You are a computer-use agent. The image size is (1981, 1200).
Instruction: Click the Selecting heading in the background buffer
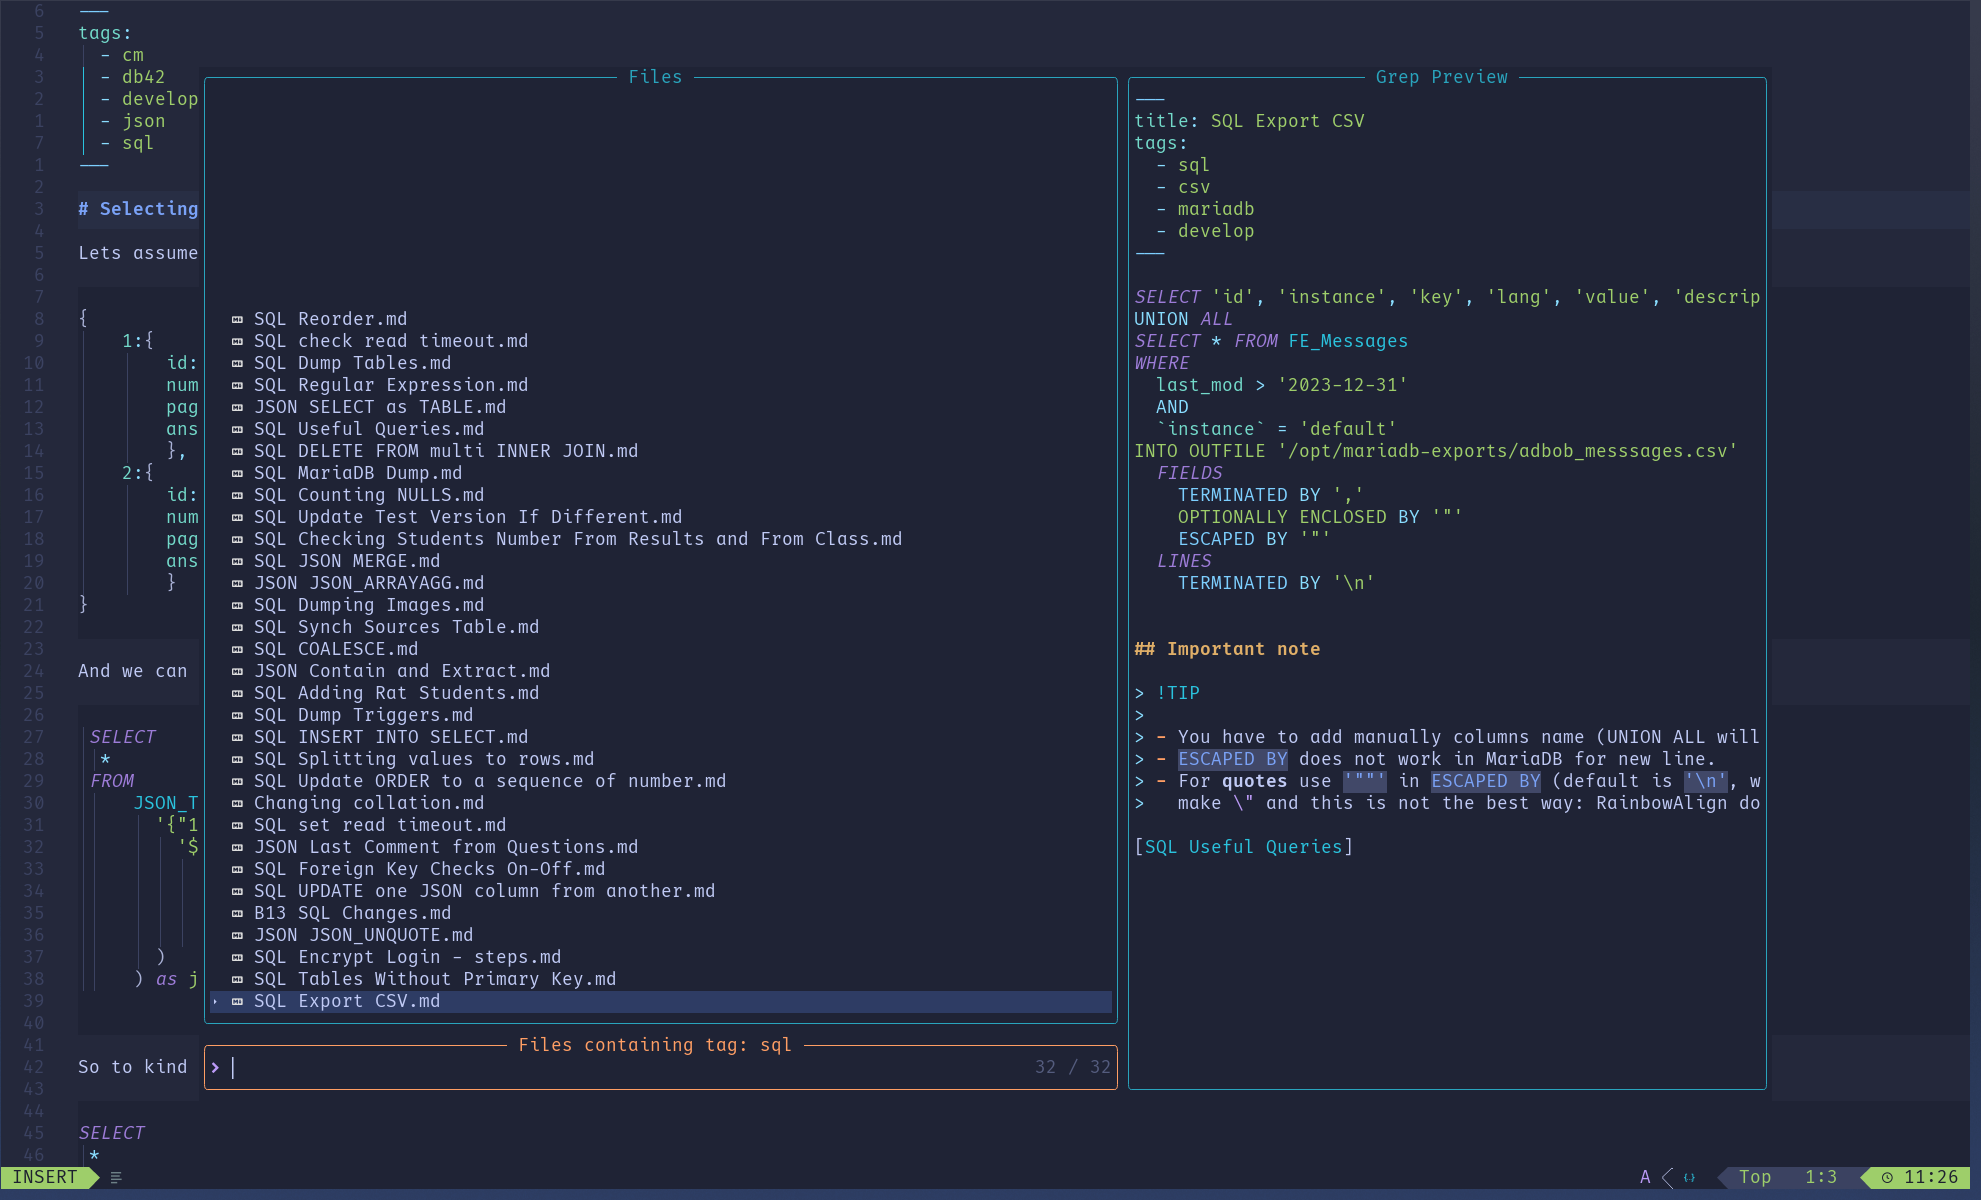tap(148, 209)
